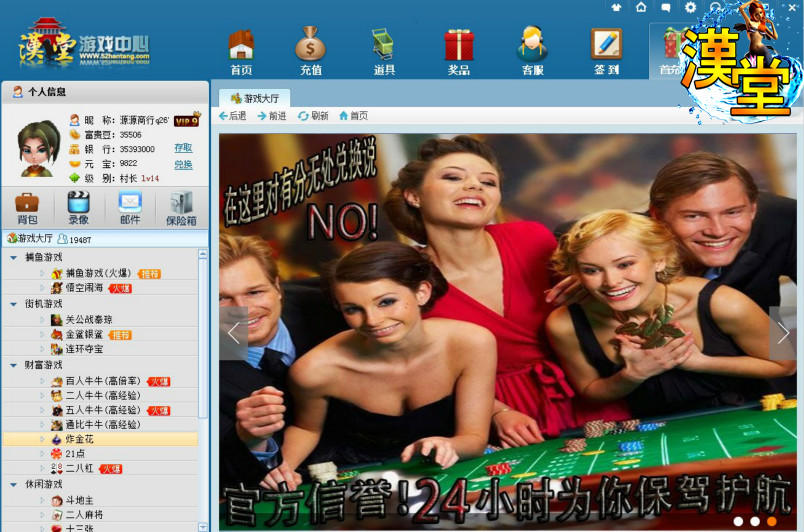Collapse the 财富游戏 category
Viewport: 804px width, 532px height.
(x=13, y=365)
